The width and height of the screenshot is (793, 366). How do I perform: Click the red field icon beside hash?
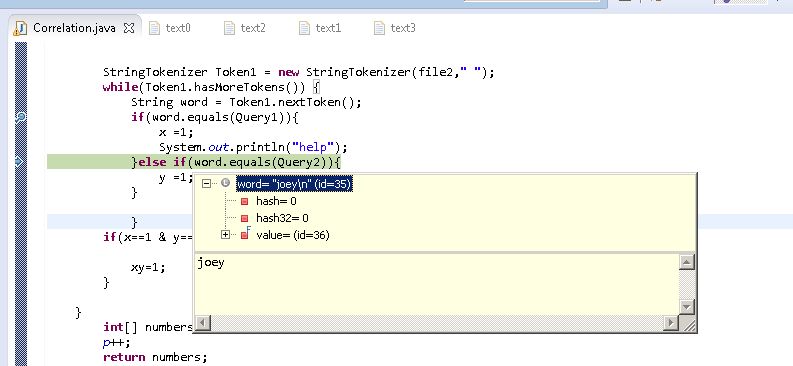point(245,201)
